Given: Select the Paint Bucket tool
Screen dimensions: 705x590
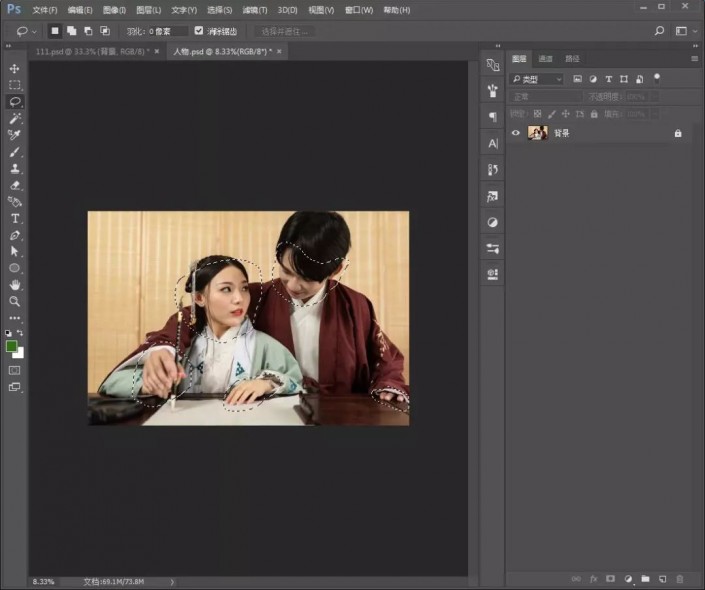Looking at the screenshot, I should click(x=14, y=201).
